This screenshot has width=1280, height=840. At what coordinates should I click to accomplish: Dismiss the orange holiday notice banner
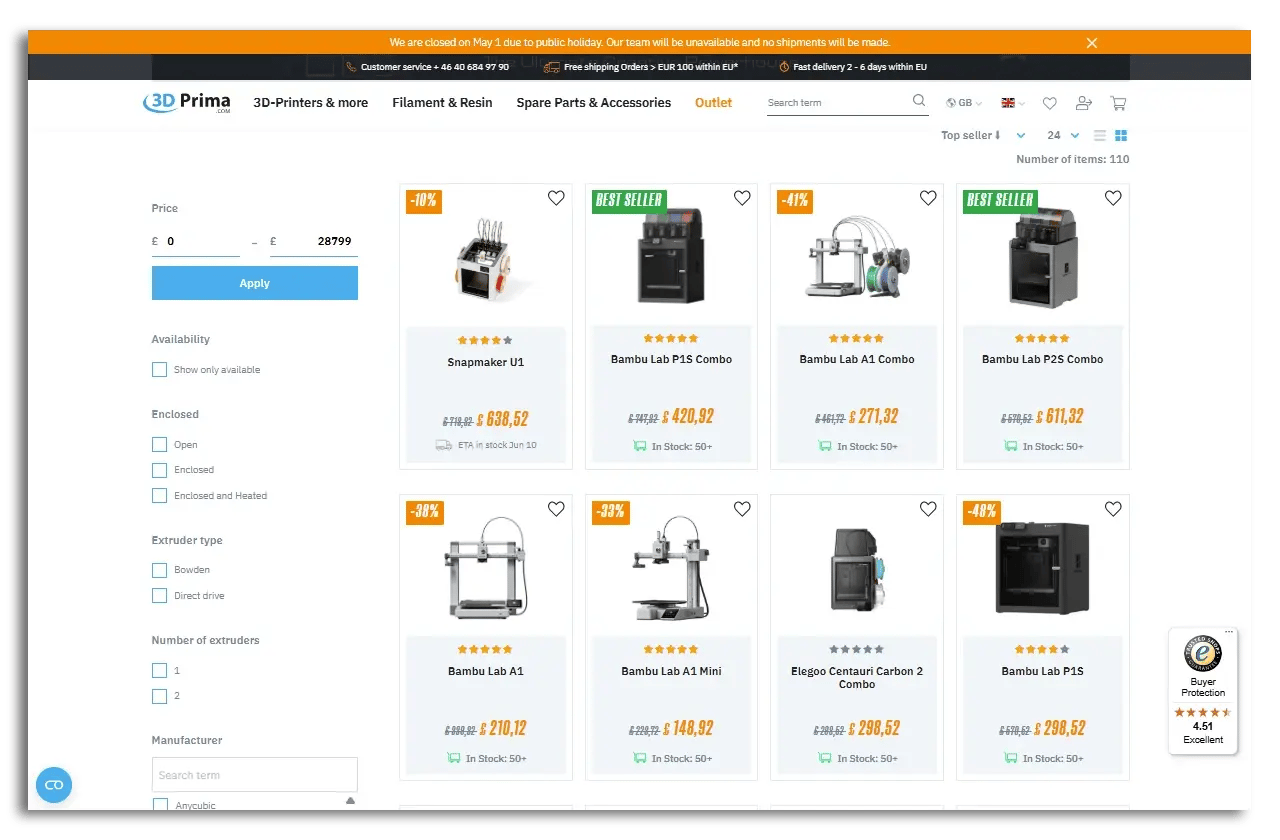pos(1092,43)
